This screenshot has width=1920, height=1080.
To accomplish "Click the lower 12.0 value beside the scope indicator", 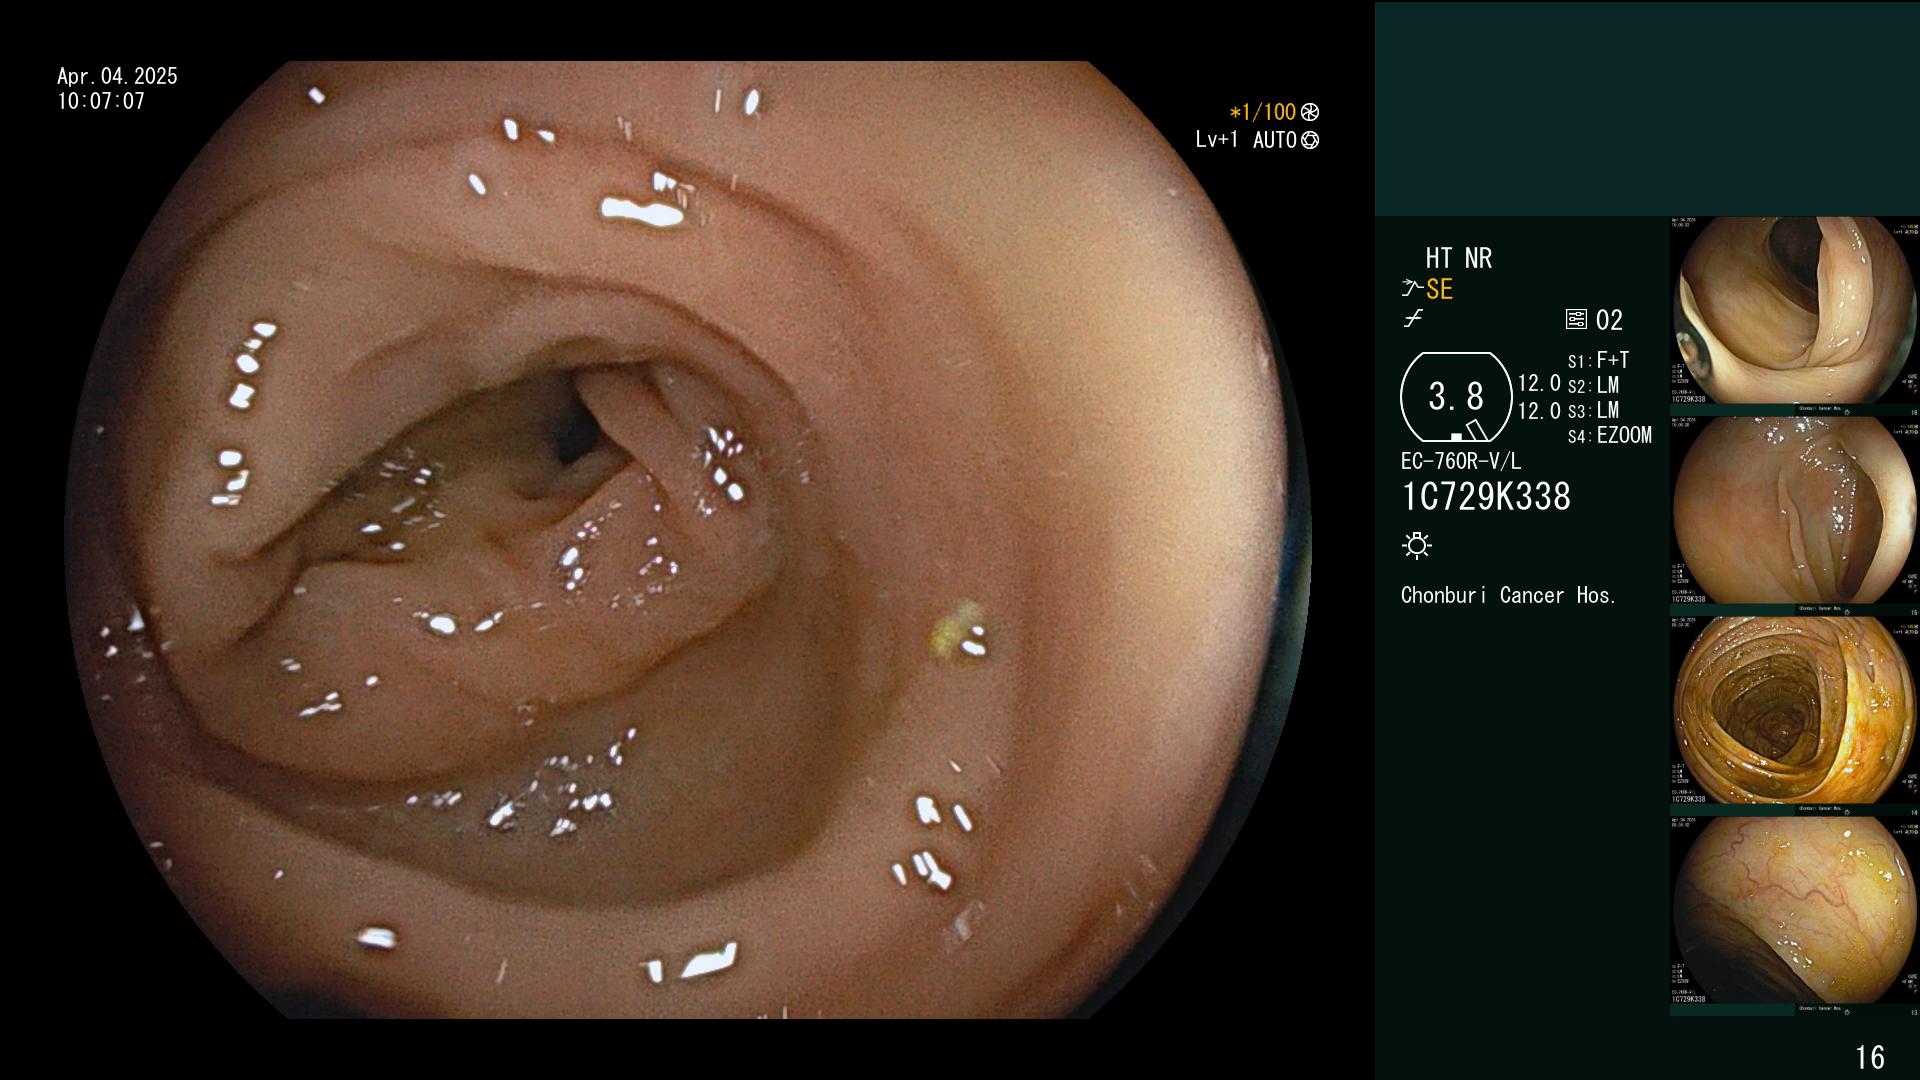I will tap(1539, 411).
